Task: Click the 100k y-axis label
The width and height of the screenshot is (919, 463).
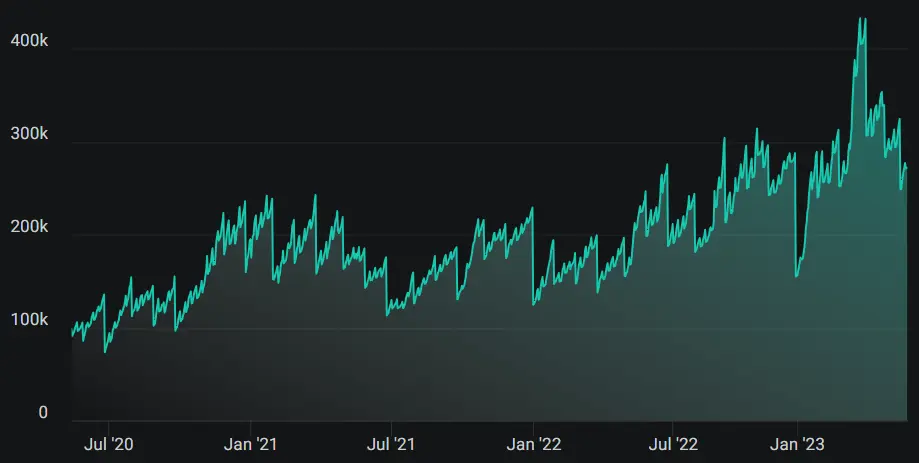Action: click(x=29, y=319)
